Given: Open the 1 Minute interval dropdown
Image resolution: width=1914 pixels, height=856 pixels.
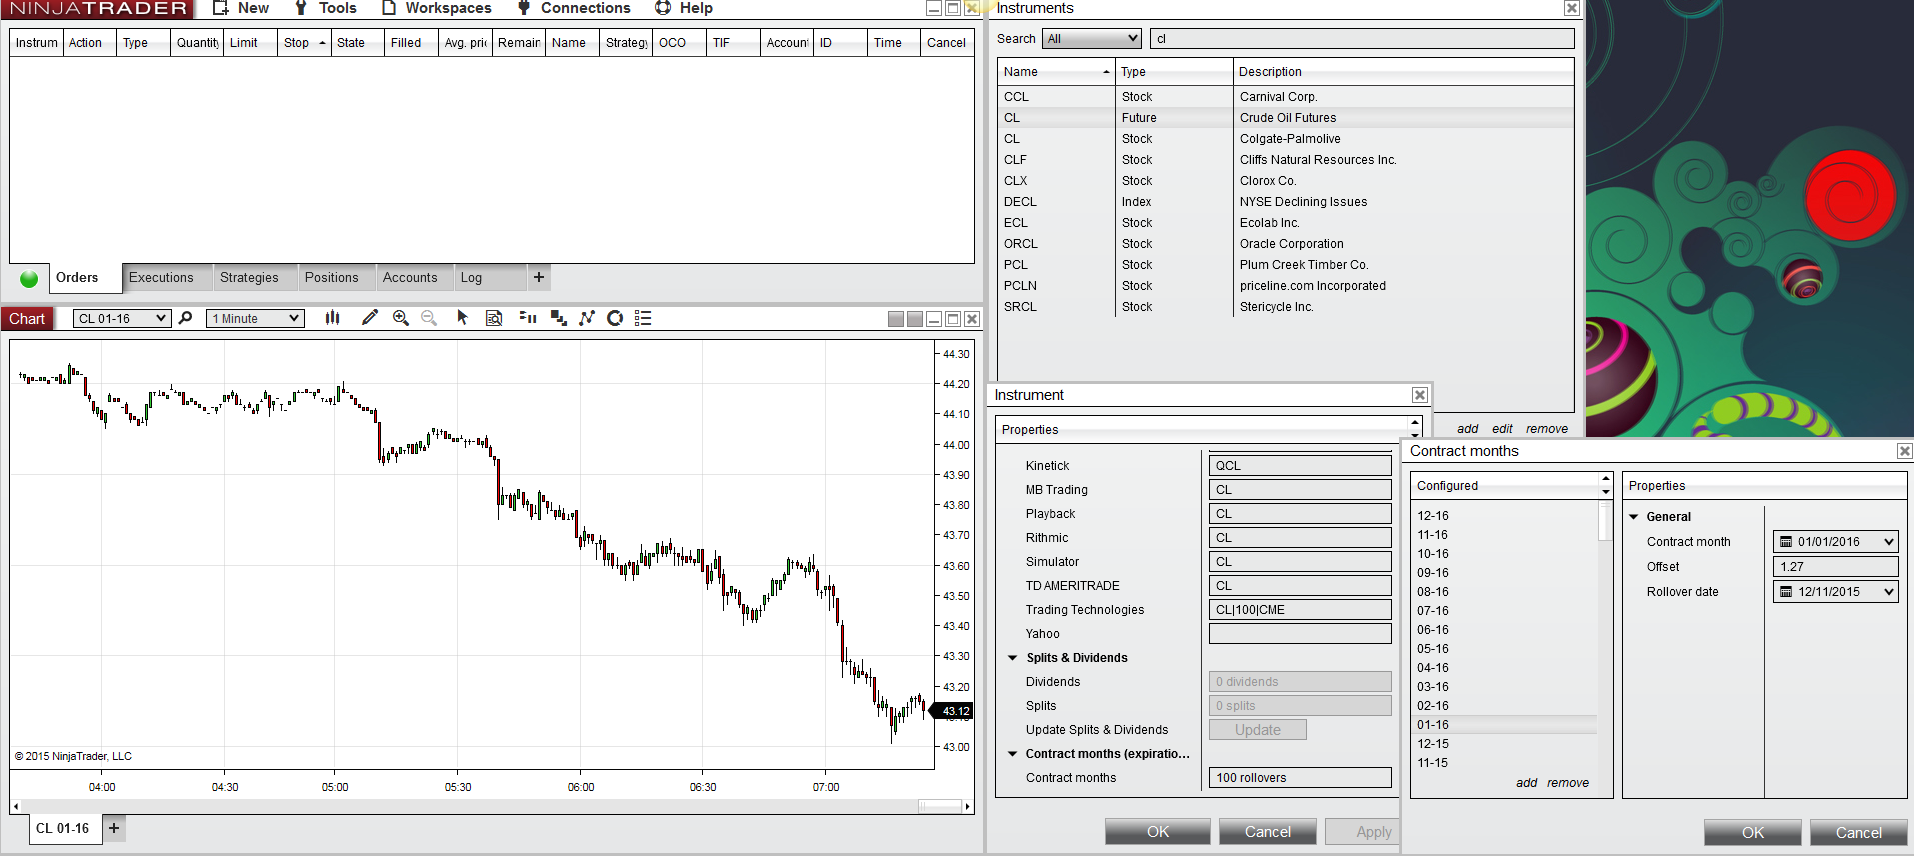Looking at the screenshot, I should pyautogui.click(x=255, y=318).
